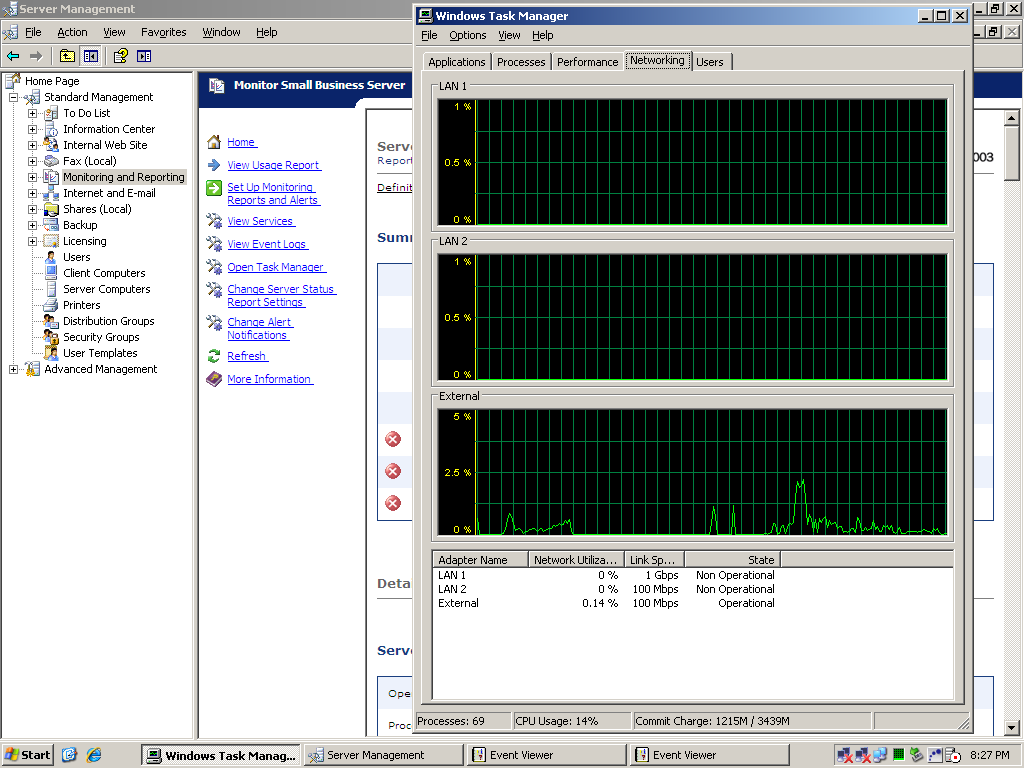Expand the Internet and E-mail node
Screen dimensions: 1024x768
(x=32, y=193)
